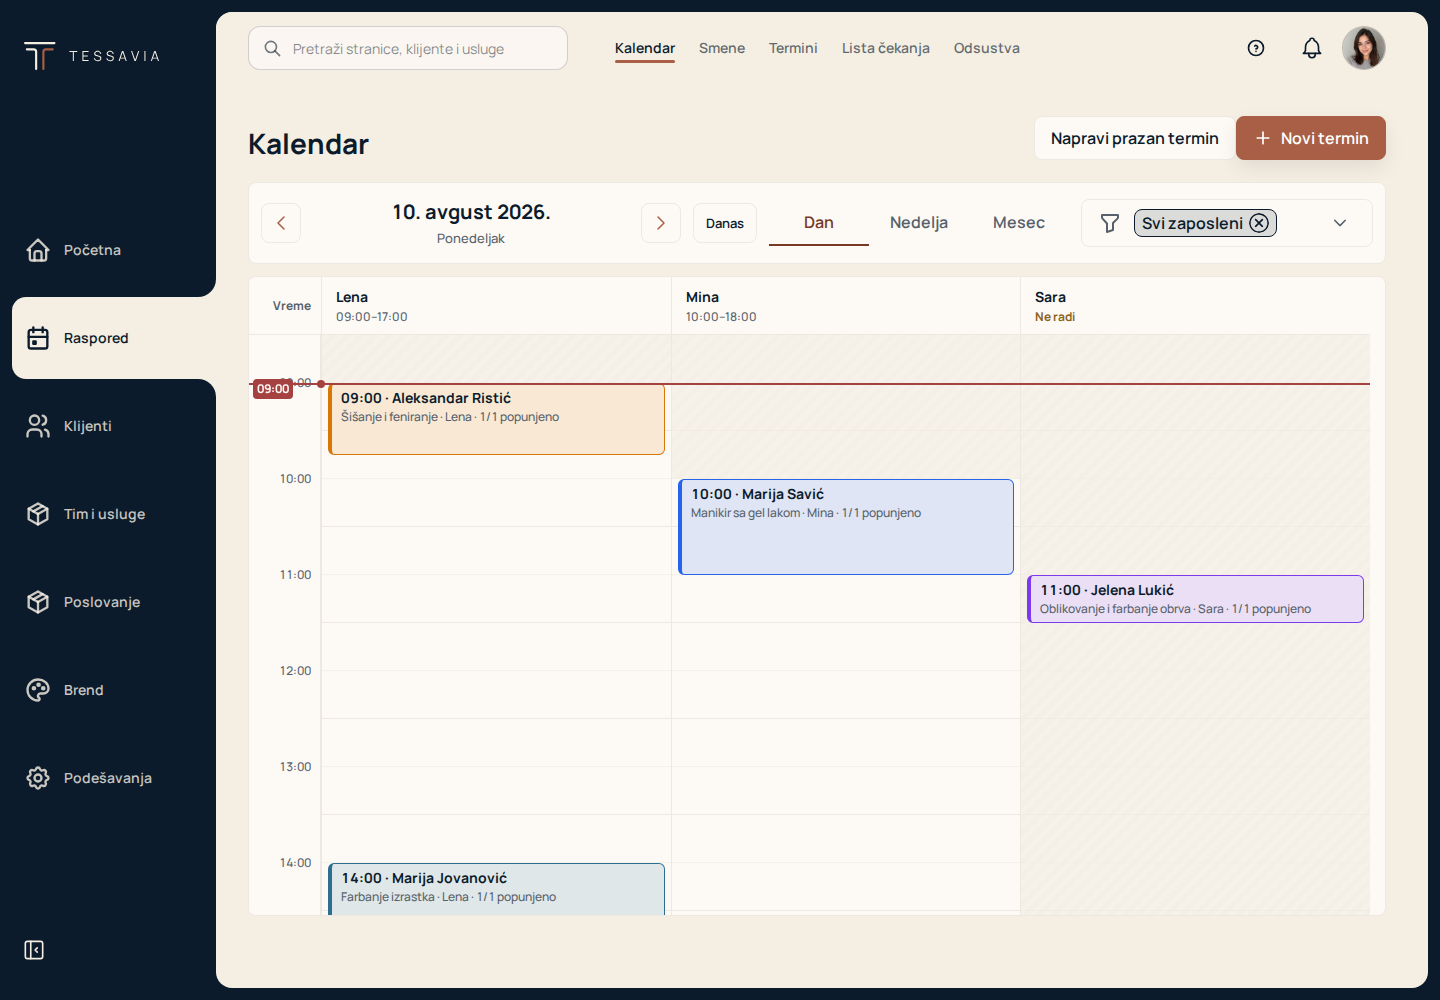Image resolution: width=1440 pixels, height=1000 pixels.
Task: Click the 09:00 current time marker
Action: (273, 389)
